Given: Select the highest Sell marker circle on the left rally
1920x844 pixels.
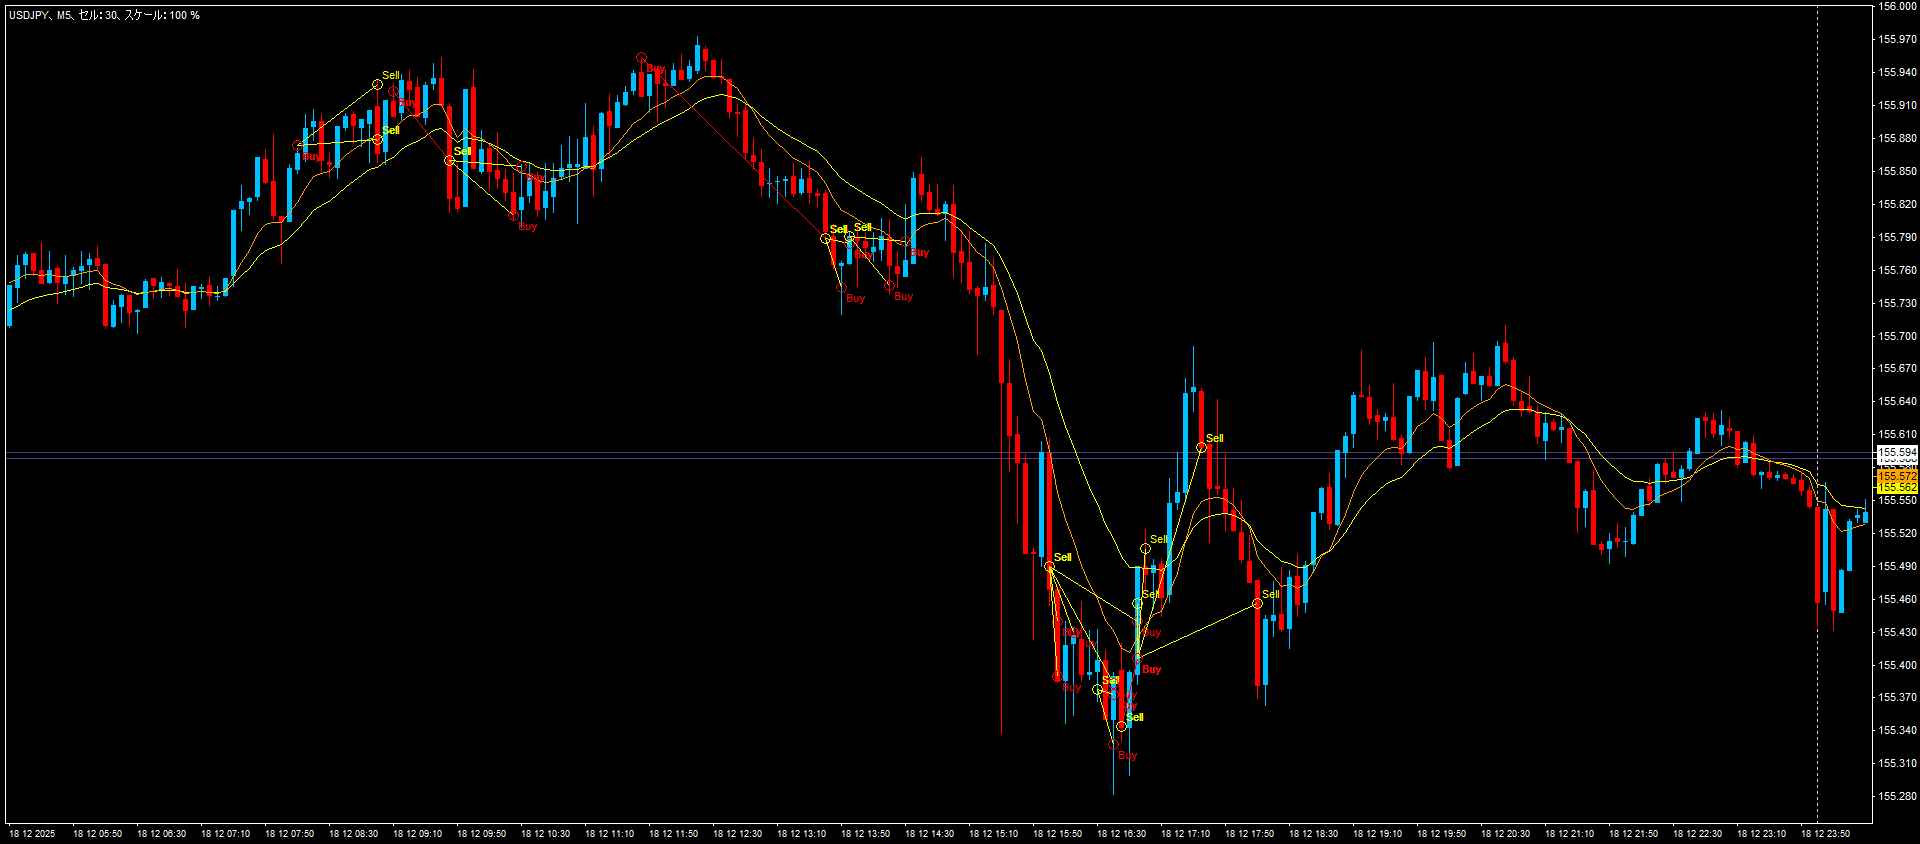Looking at the screenshot, I should coord(377,85).
